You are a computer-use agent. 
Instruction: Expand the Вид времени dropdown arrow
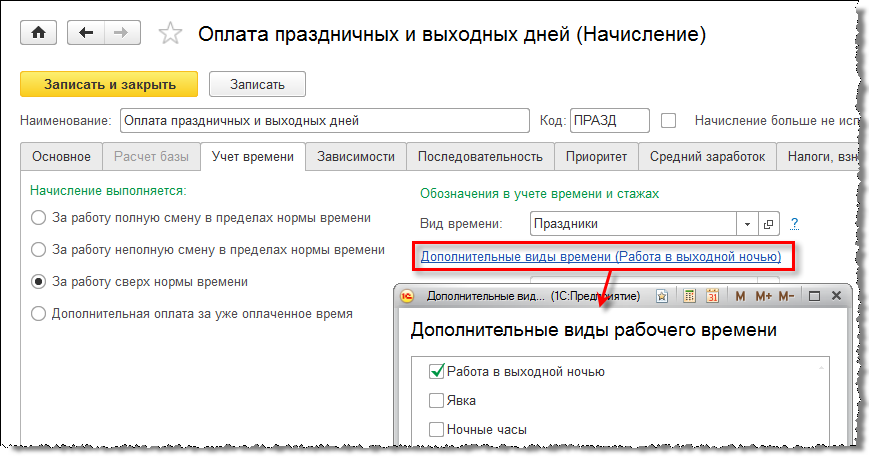point(747,224)
